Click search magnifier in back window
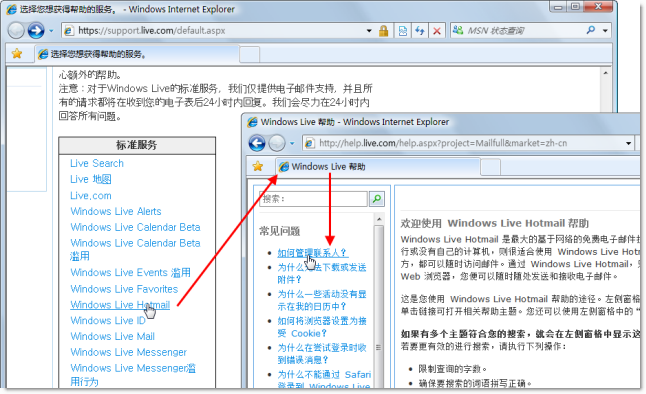The height and width of the screenshot is (394, 646). [x=591, y=30]
